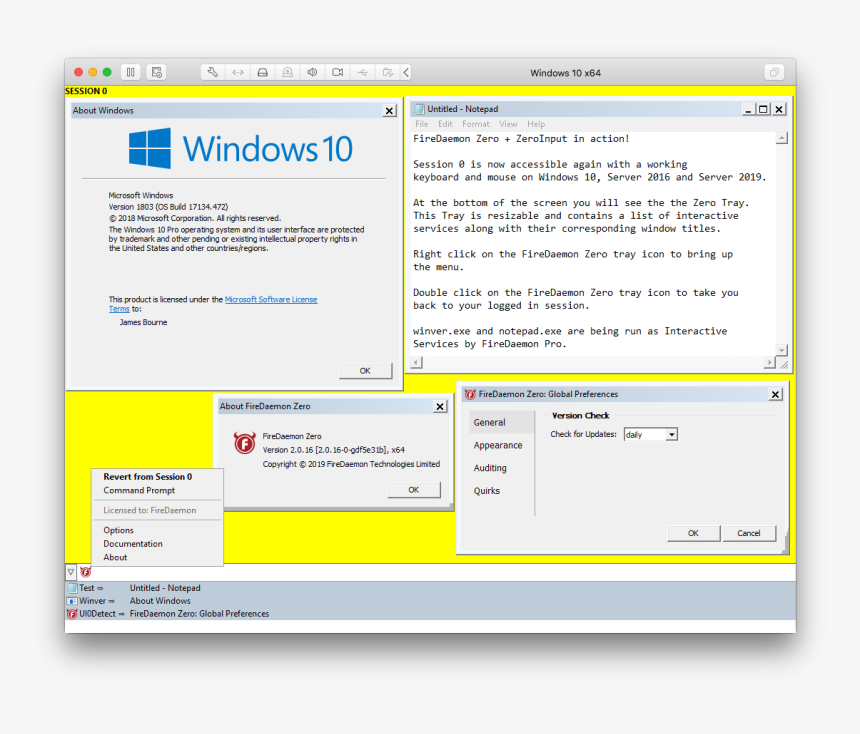Open the Check for Updates dropdown

pos(671,434)
